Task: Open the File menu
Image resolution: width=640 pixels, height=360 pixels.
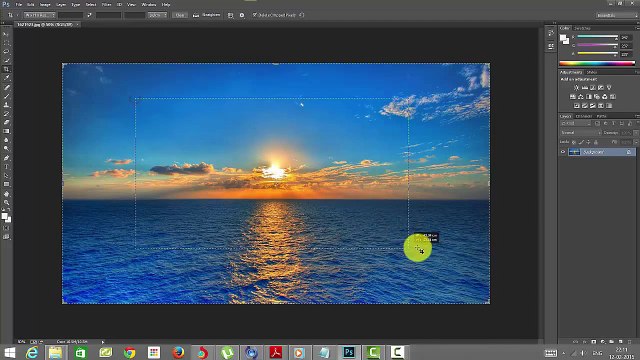Action: [x=19, y=4]
